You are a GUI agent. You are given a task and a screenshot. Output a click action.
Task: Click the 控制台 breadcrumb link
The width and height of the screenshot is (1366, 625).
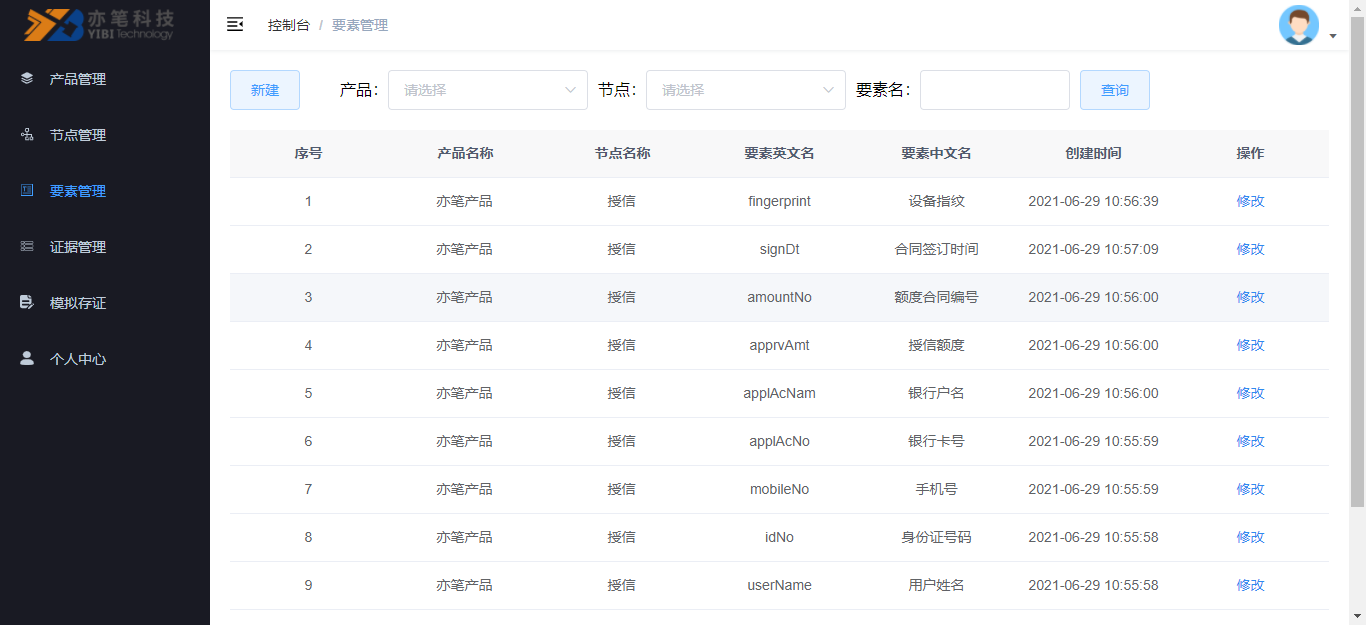point(289,25)
